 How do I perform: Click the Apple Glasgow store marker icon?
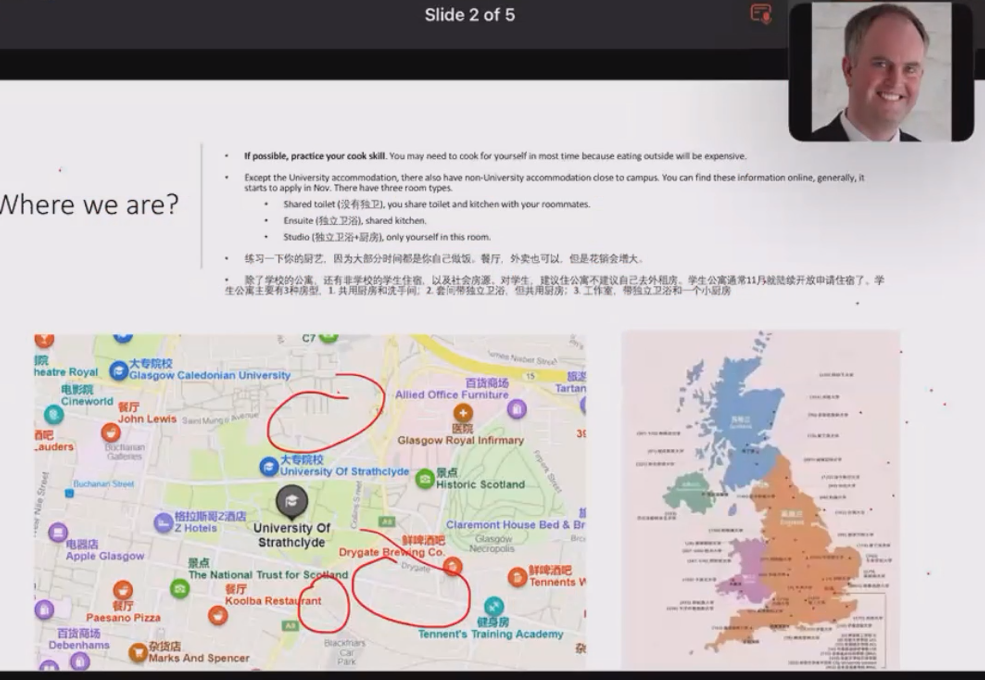click(58, 532)
